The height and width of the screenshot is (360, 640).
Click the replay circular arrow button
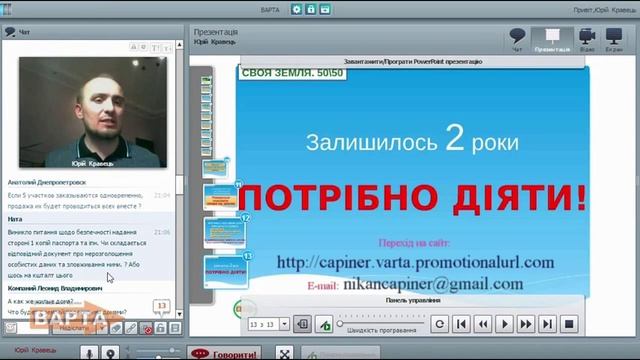pos(440,324)
